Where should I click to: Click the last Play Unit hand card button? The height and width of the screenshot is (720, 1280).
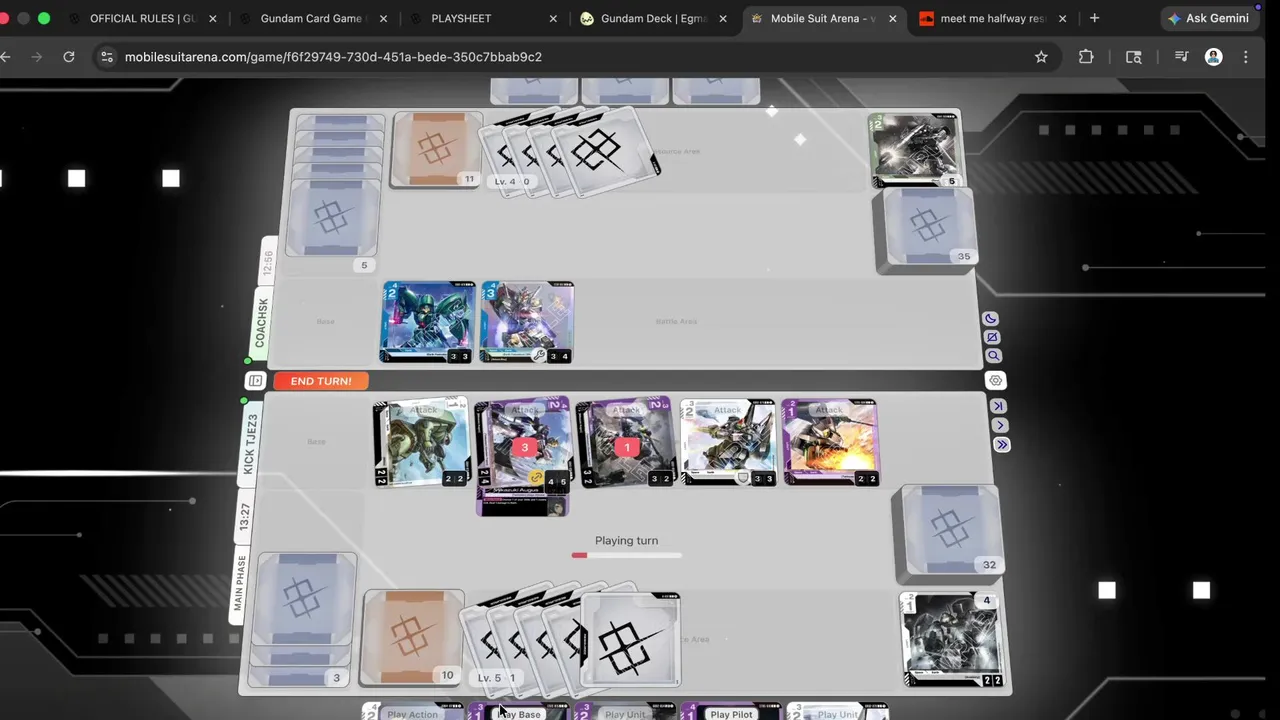pyautogui.click(x=837, y=714)
